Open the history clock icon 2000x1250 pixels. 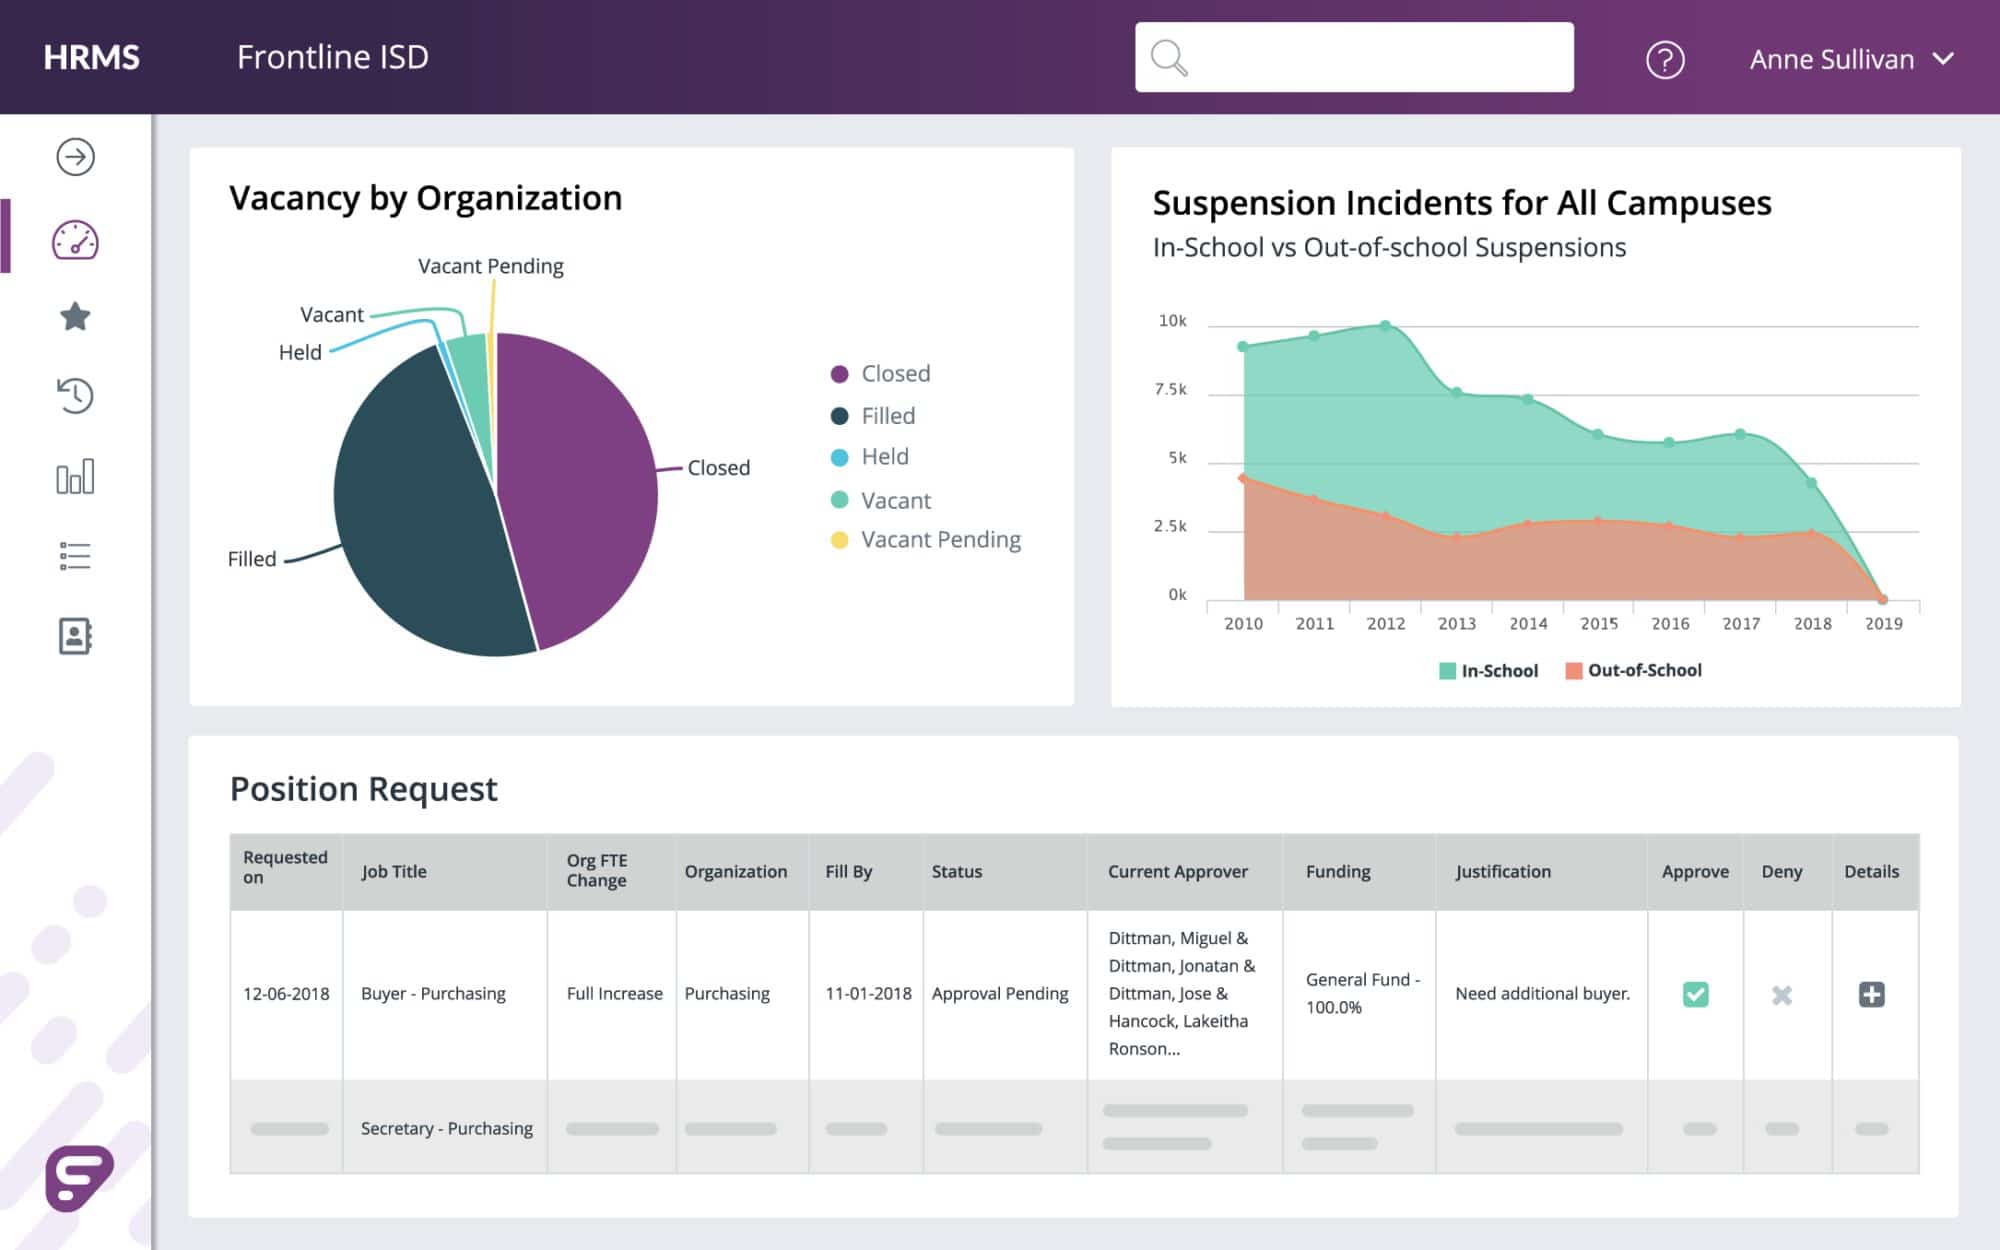pos(75,396)
